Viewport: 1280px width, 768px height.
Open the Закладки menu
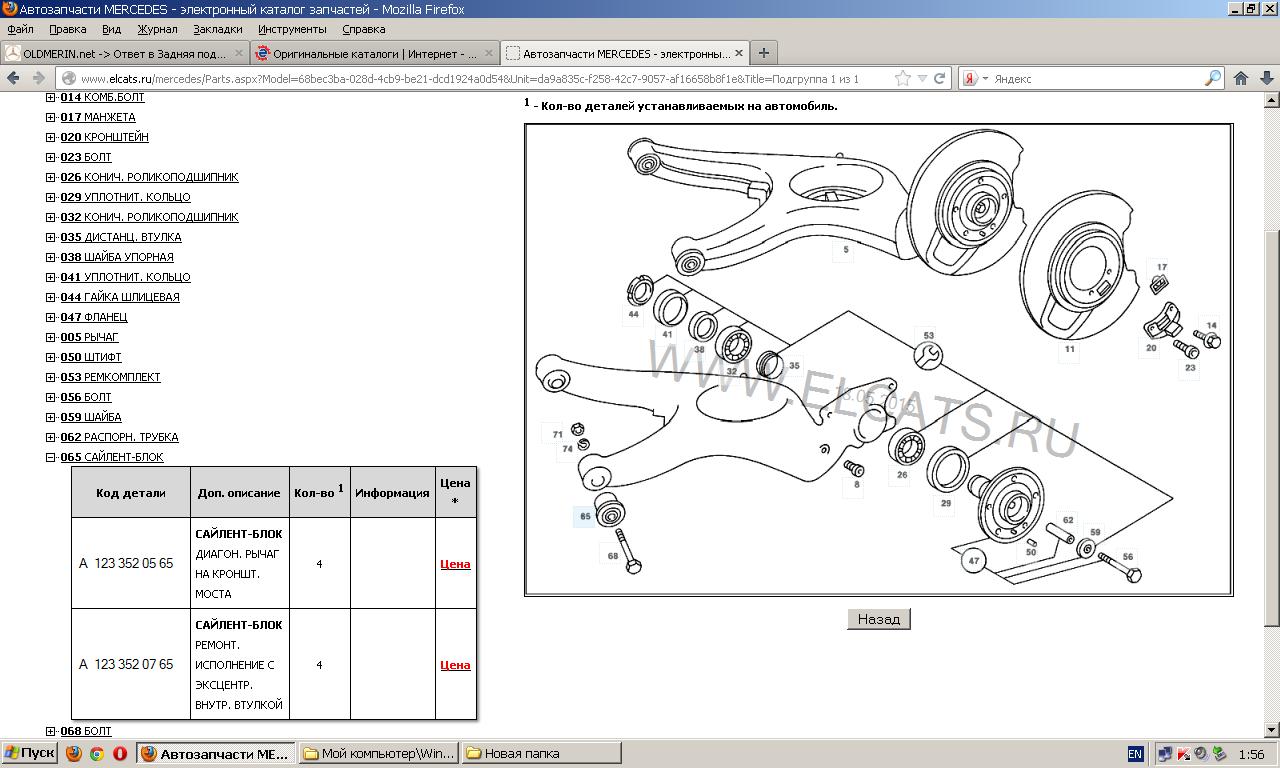pyautogui.click(x=217, y=29)
